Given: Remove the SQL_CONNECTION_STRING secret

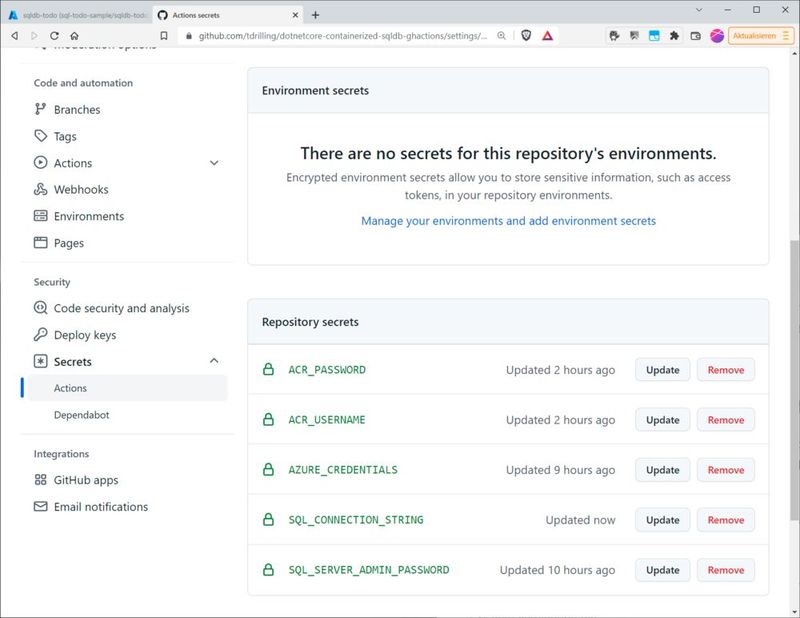Looking at the screenshot, I should pos(726,520).
